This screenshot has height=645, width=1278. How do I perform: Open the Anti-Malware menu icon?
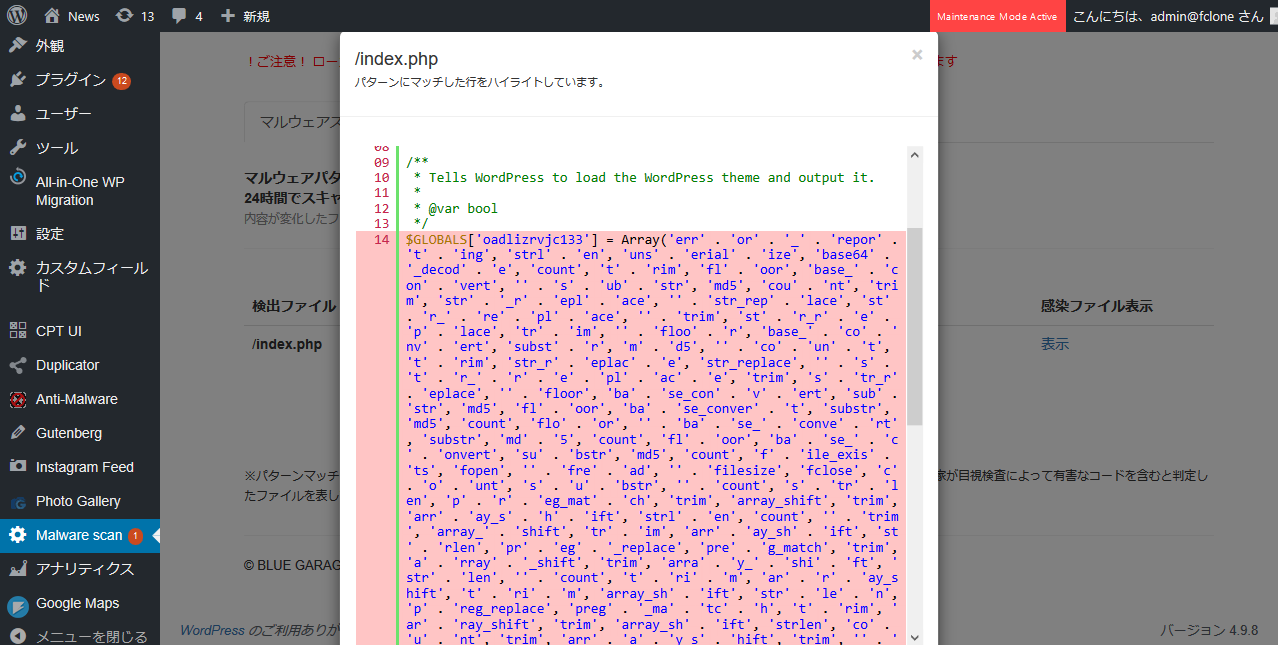(18, 399)
